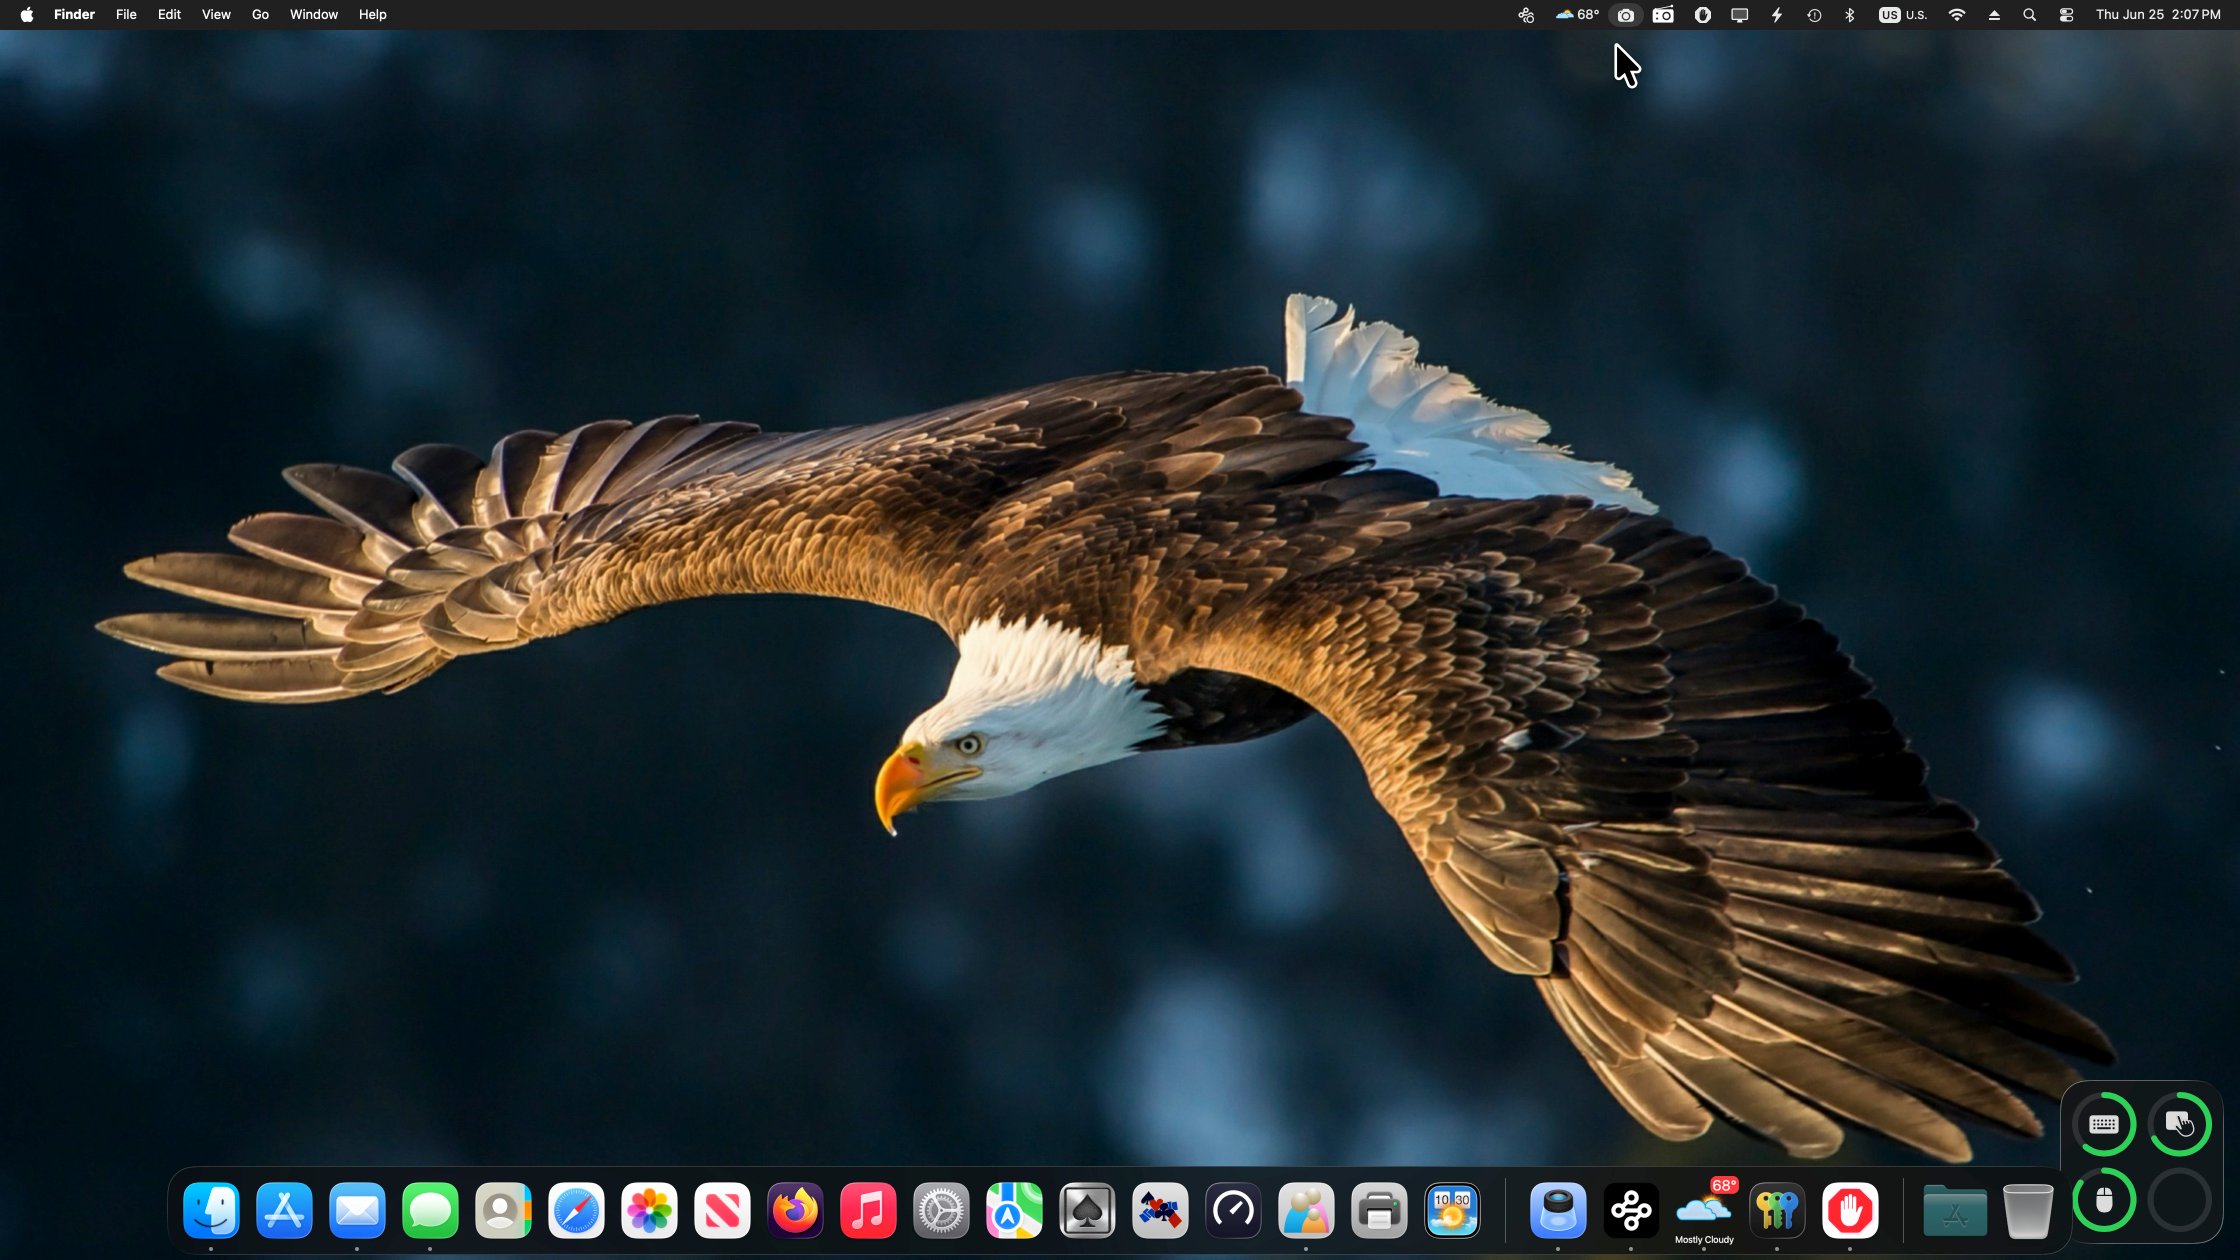Open Mail from the Dock
The height and width of the screenshot is (1260, 2240).
click(x=357, y=1210)
